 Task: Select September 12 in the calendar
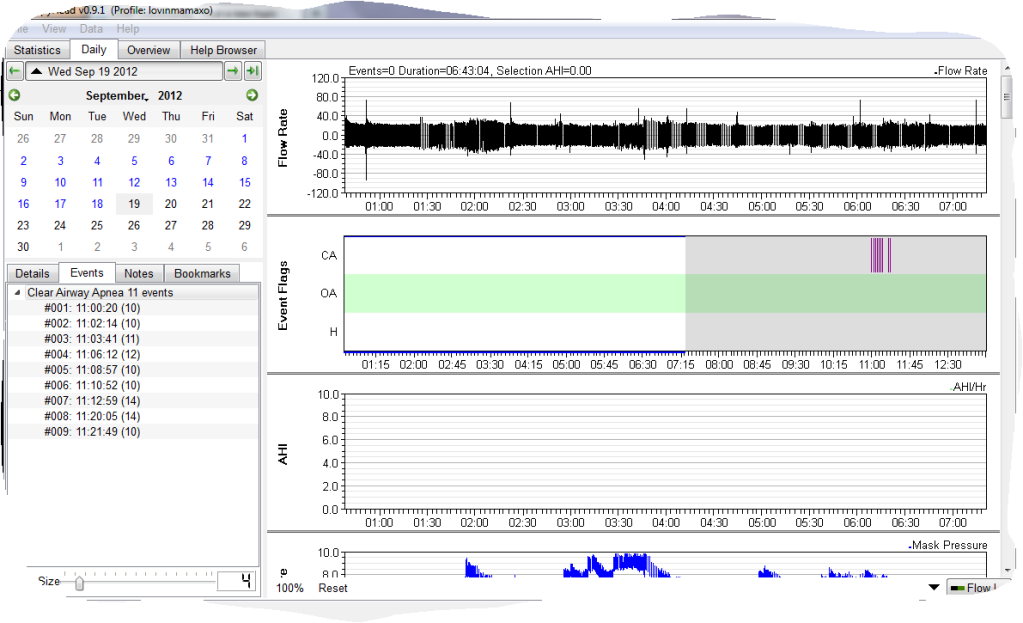(x=134, y=183)
